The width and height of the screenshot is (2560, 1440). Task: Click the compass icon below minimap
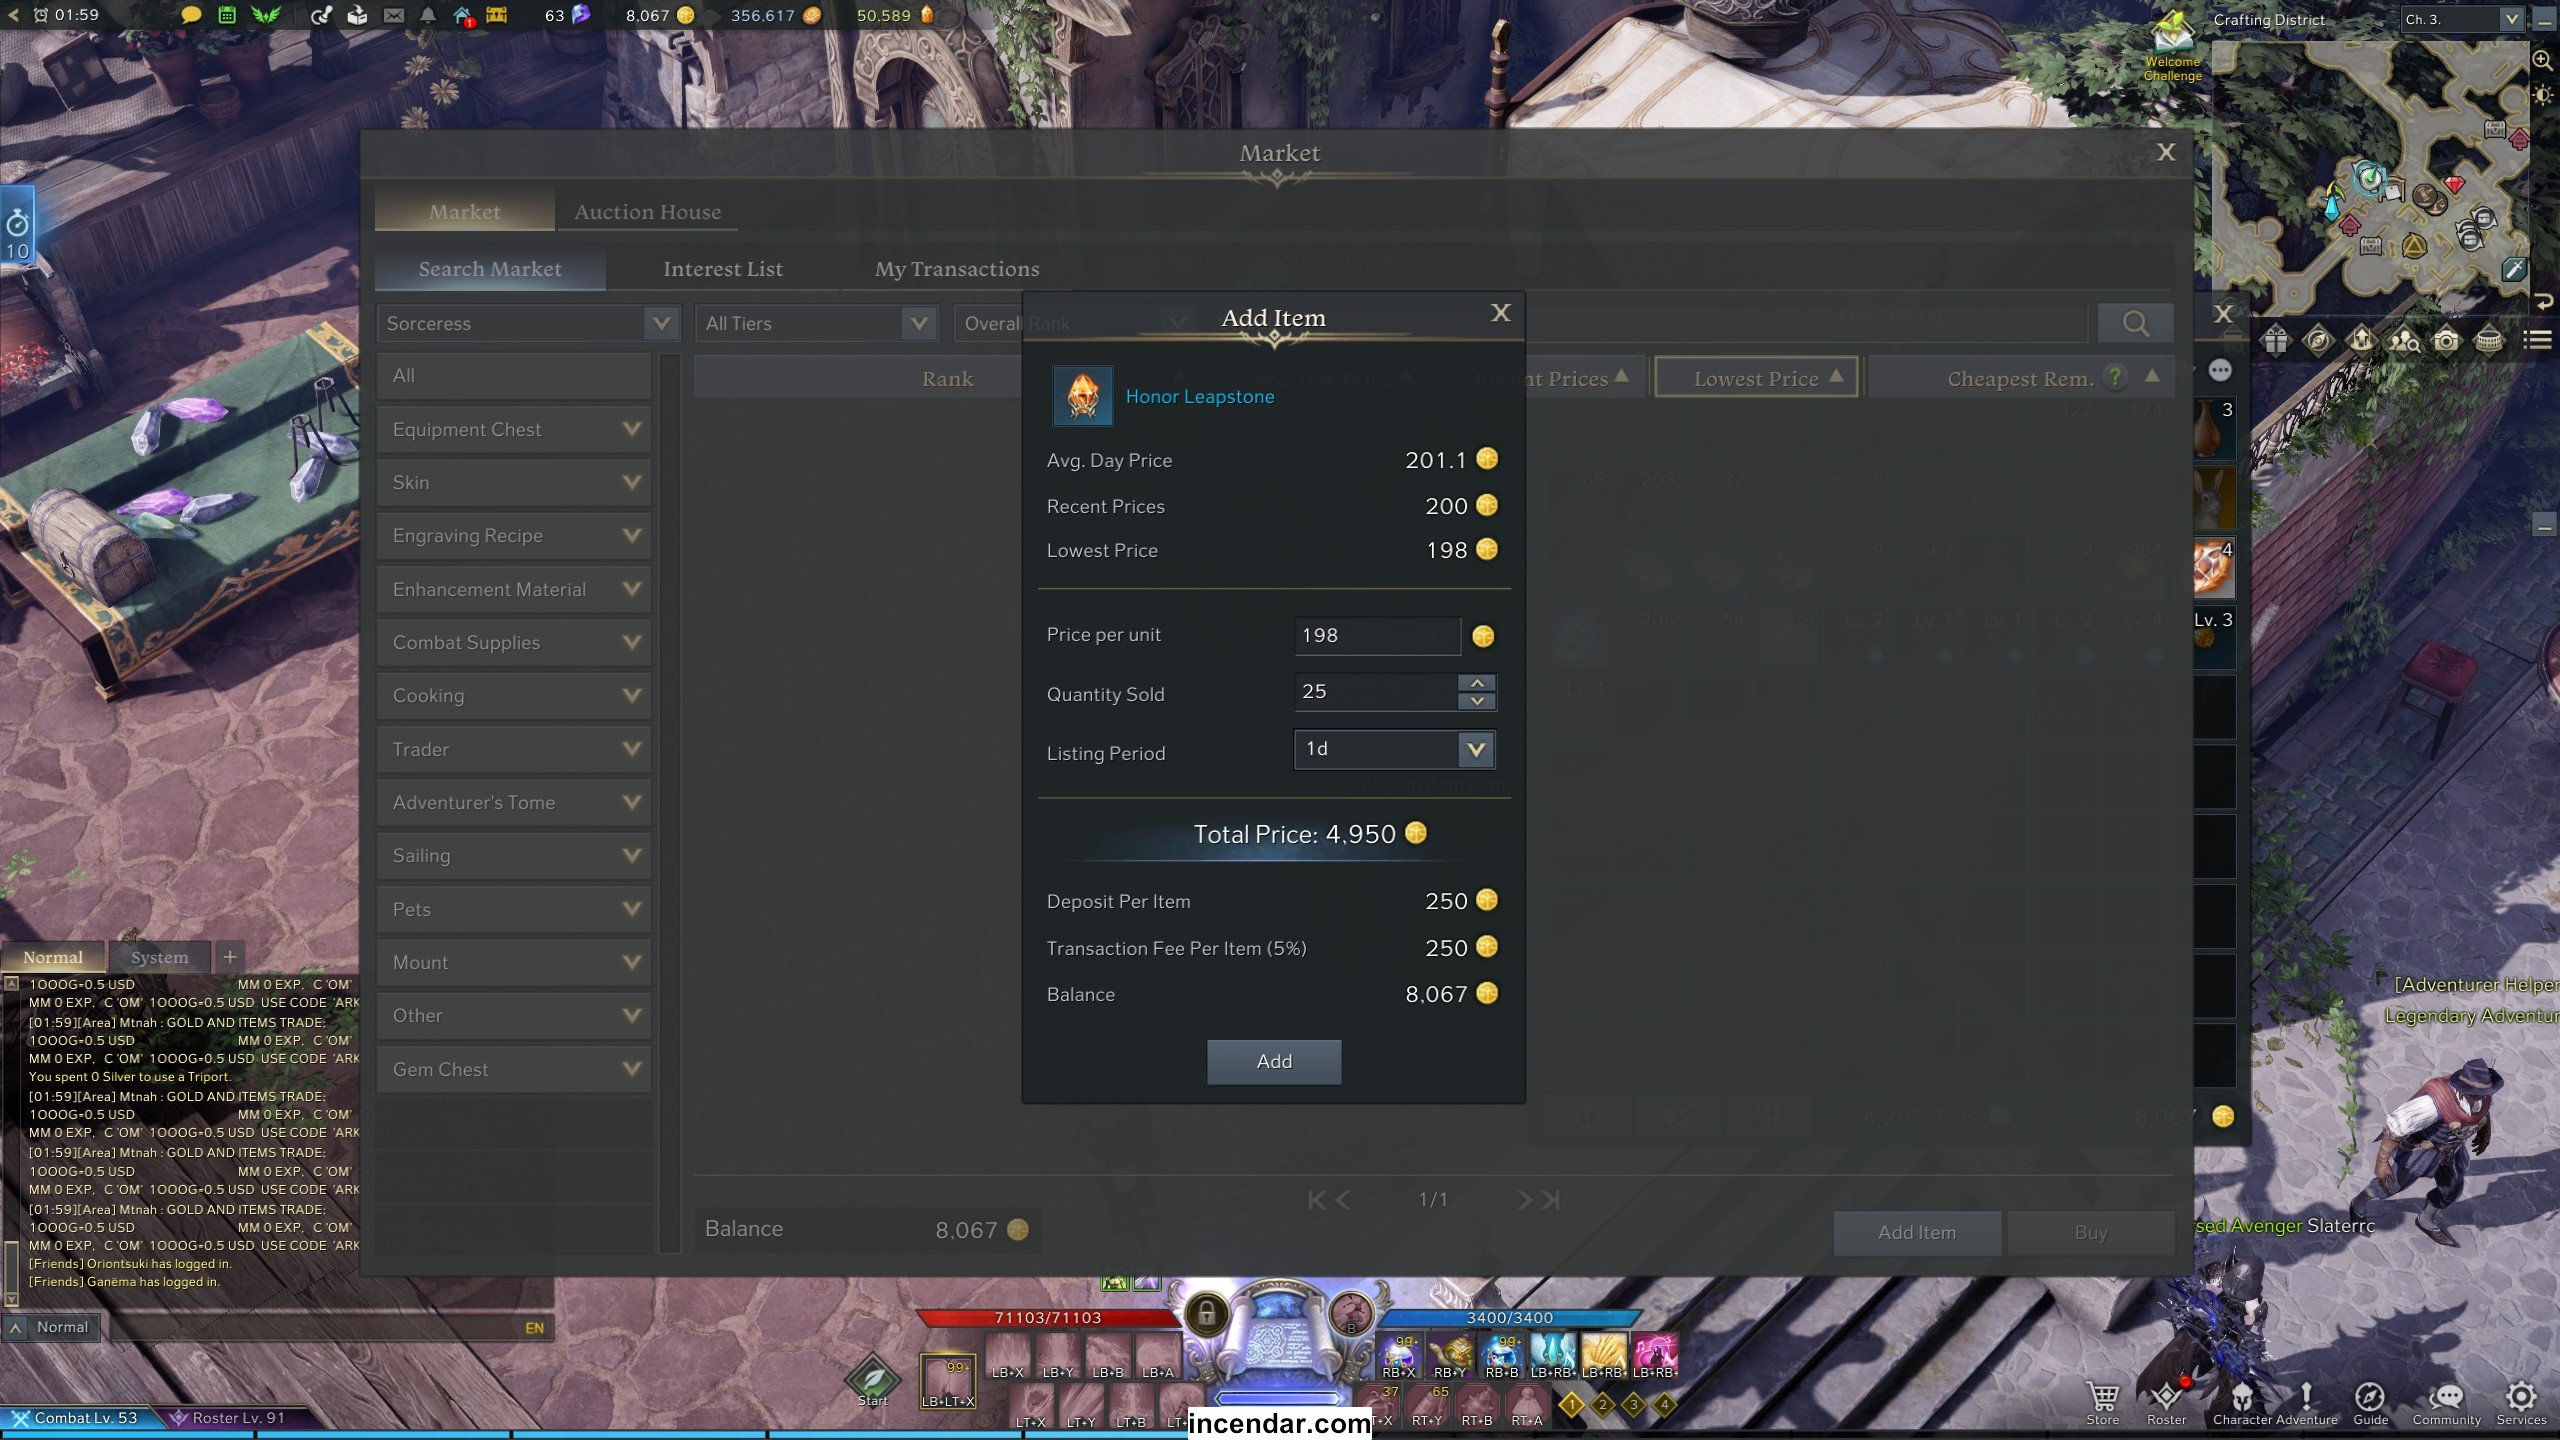(2318, 341)
